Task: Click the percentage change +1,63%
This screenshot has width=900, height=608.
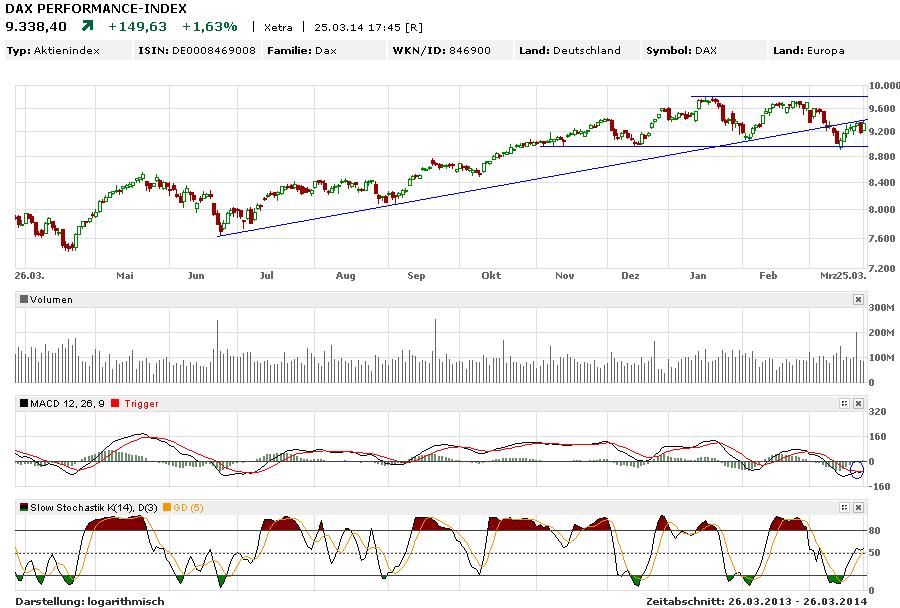Action: coord(210,27)
